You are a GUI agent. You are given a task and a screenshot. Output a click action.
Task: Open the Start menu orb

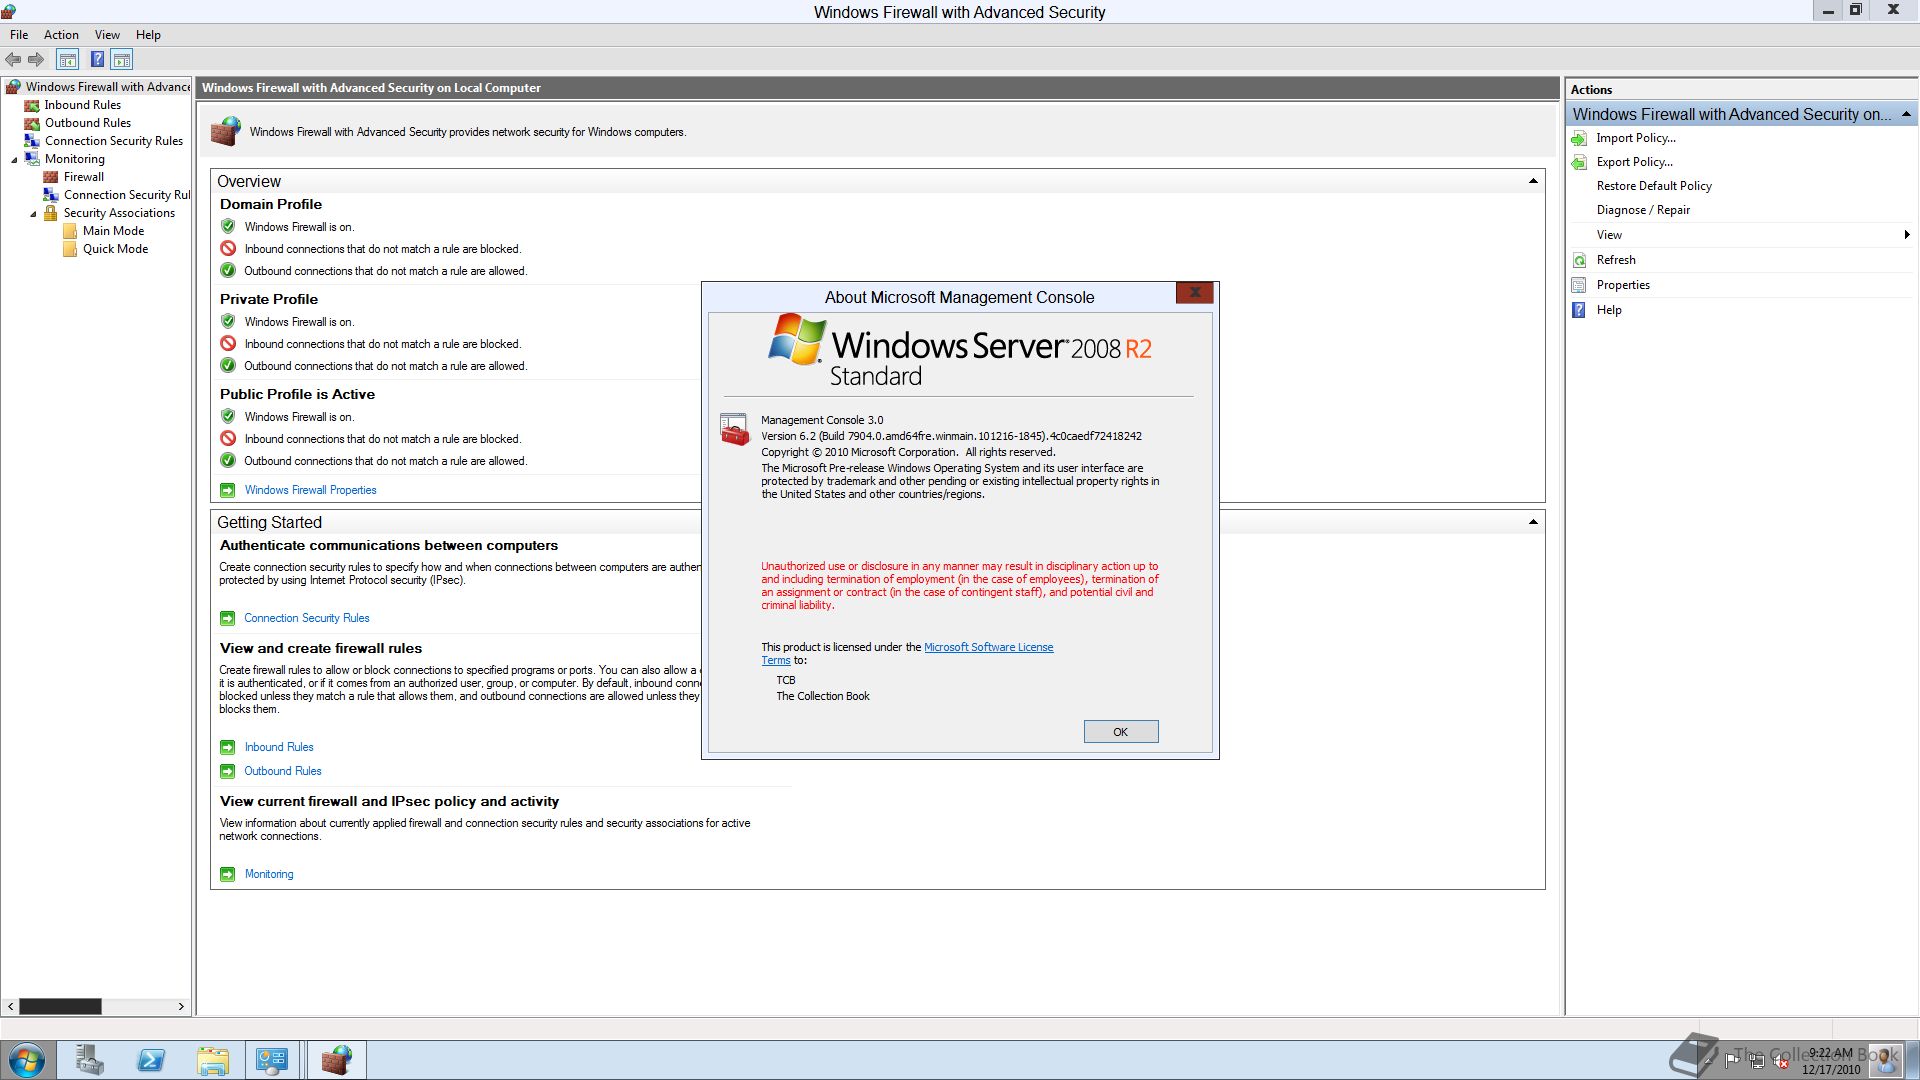tap(27, 1060)
